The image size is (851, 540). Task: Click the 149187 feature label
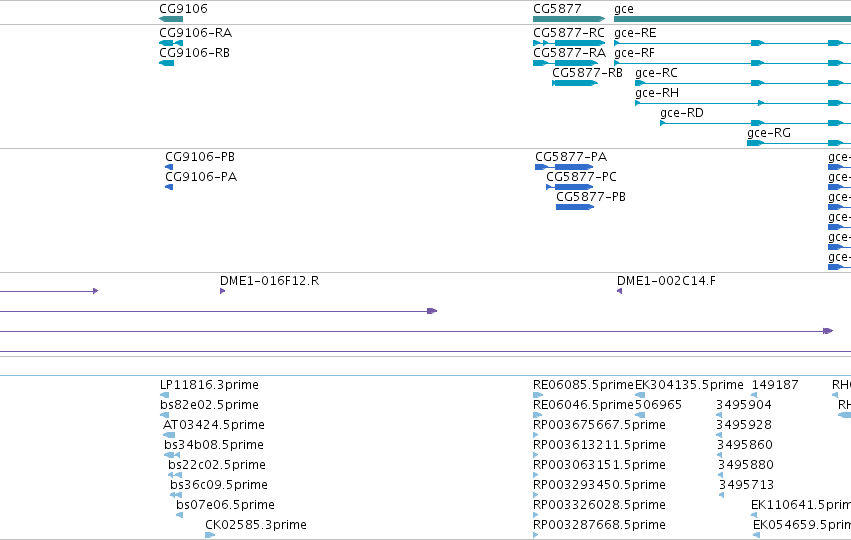click(x=775, y=385)
